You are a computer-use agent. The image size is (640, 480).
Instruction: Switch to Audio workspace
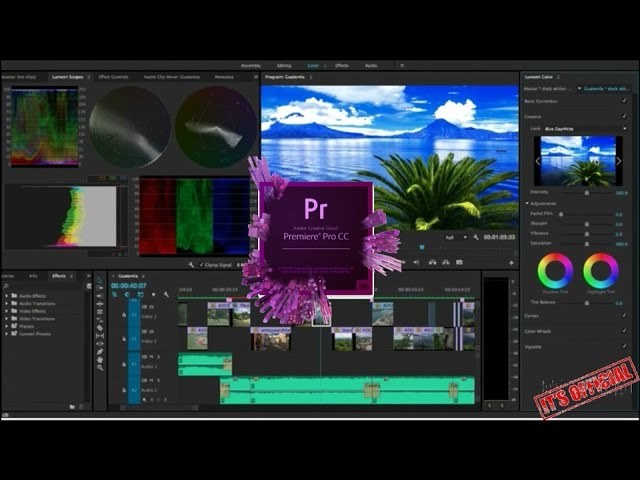point(371,66)
